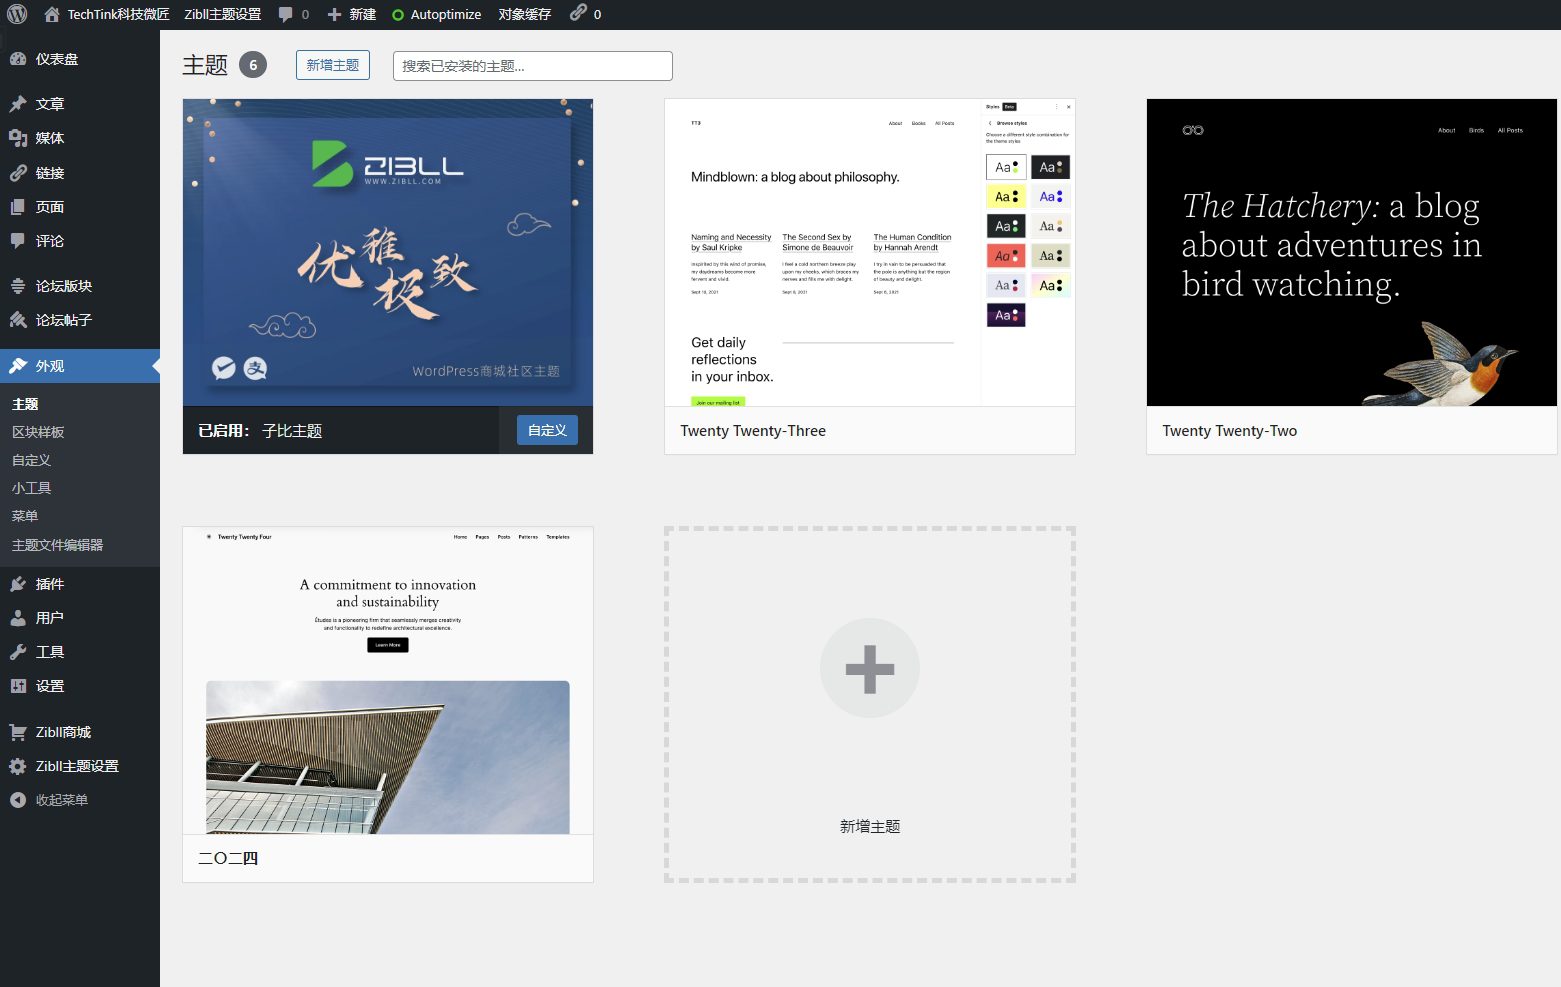Viewport: 1561px width, 987px height.
Task: Open 对象缓存 in admin bar
Action: coord(525,14)
